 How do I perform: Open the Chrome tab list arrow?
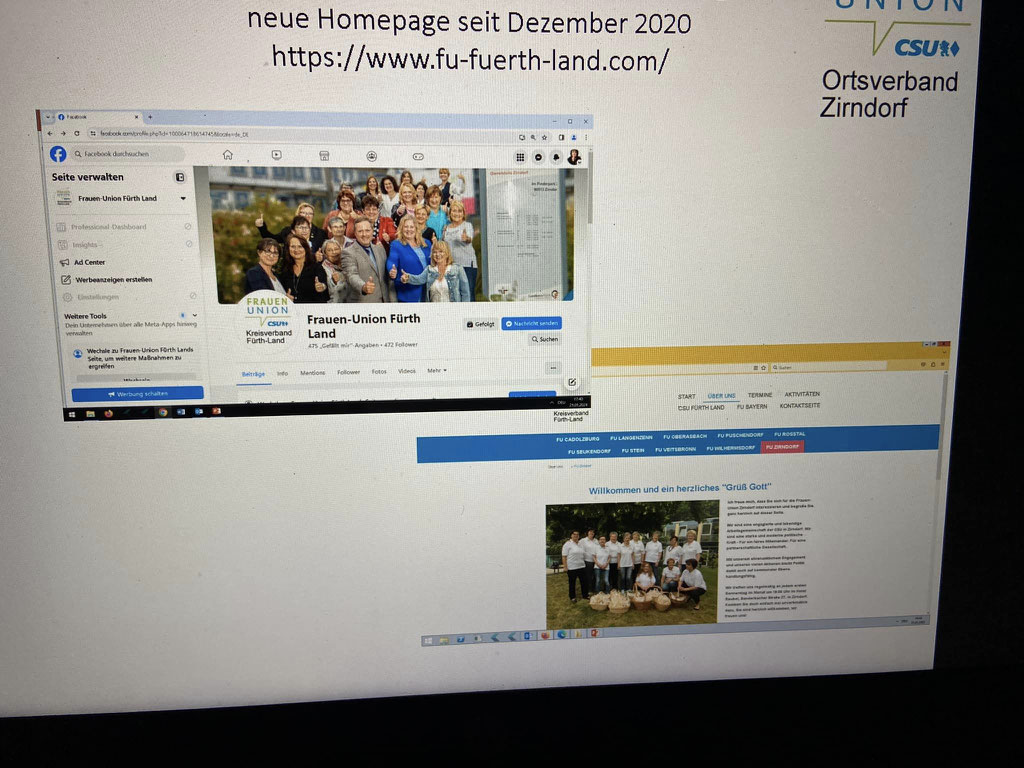[x=48, y=116]
